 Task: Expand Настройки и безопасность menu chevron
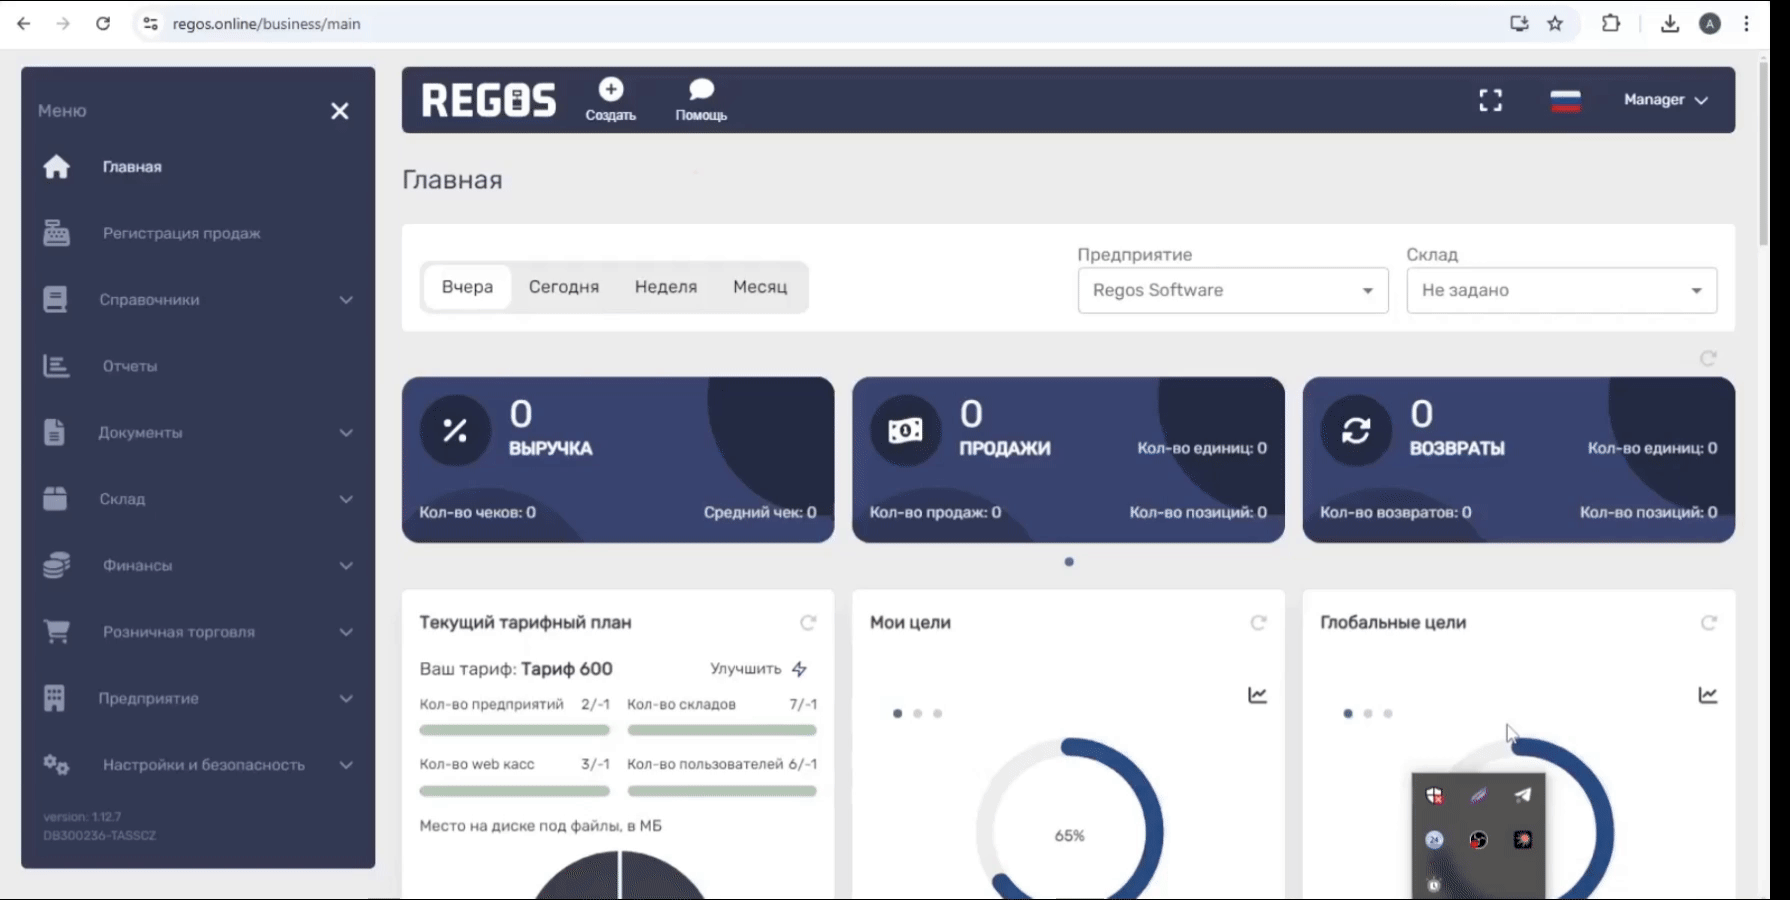pyautogui.click(x=346, y=765)
